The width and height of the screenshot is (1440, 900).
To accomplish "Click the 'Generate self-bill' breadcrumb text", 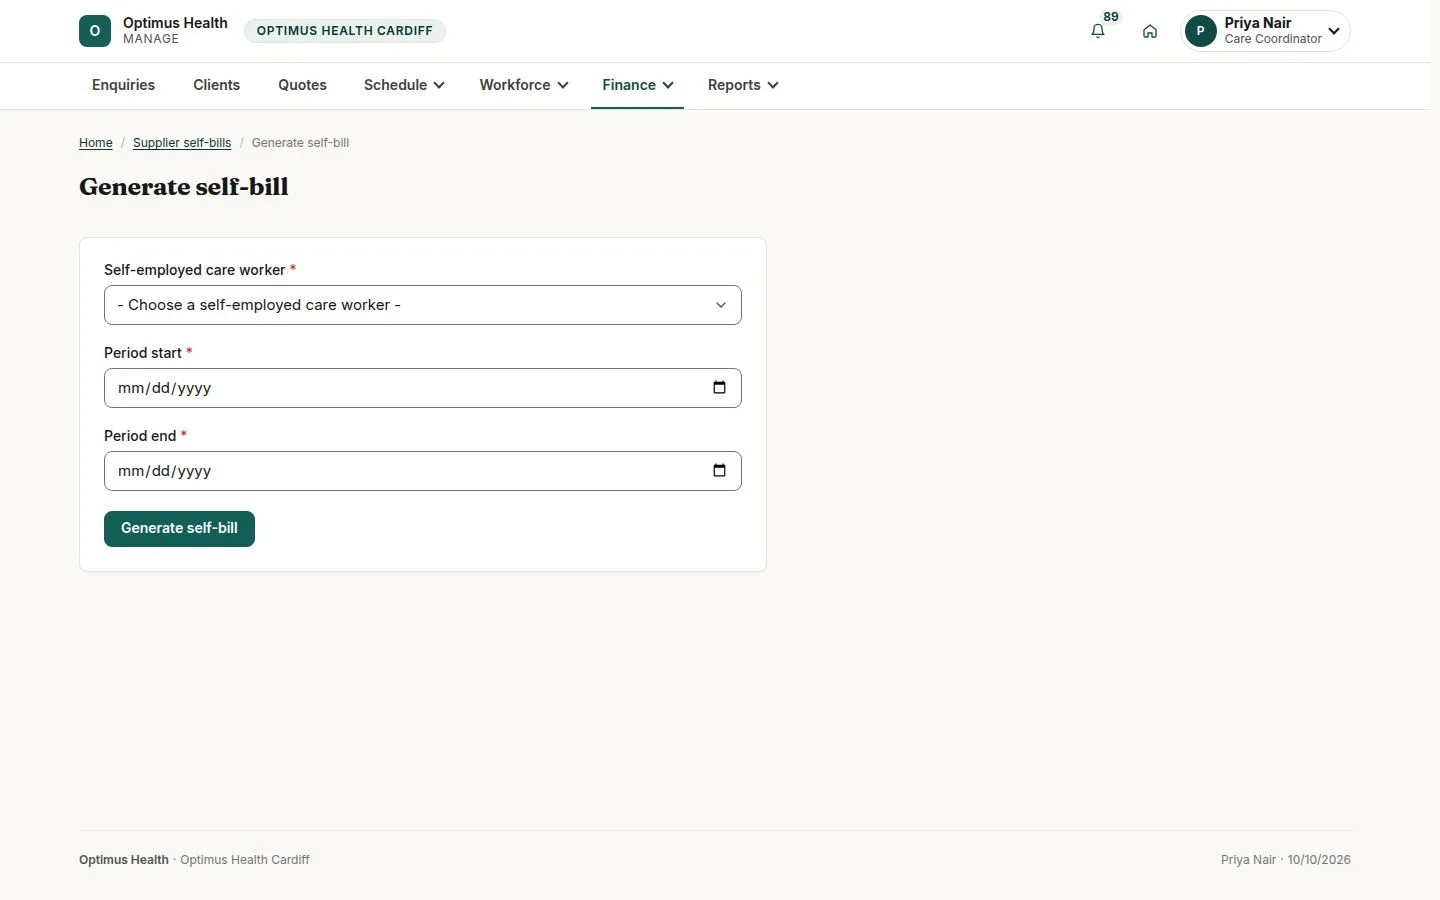I will [x=300, y=143].
